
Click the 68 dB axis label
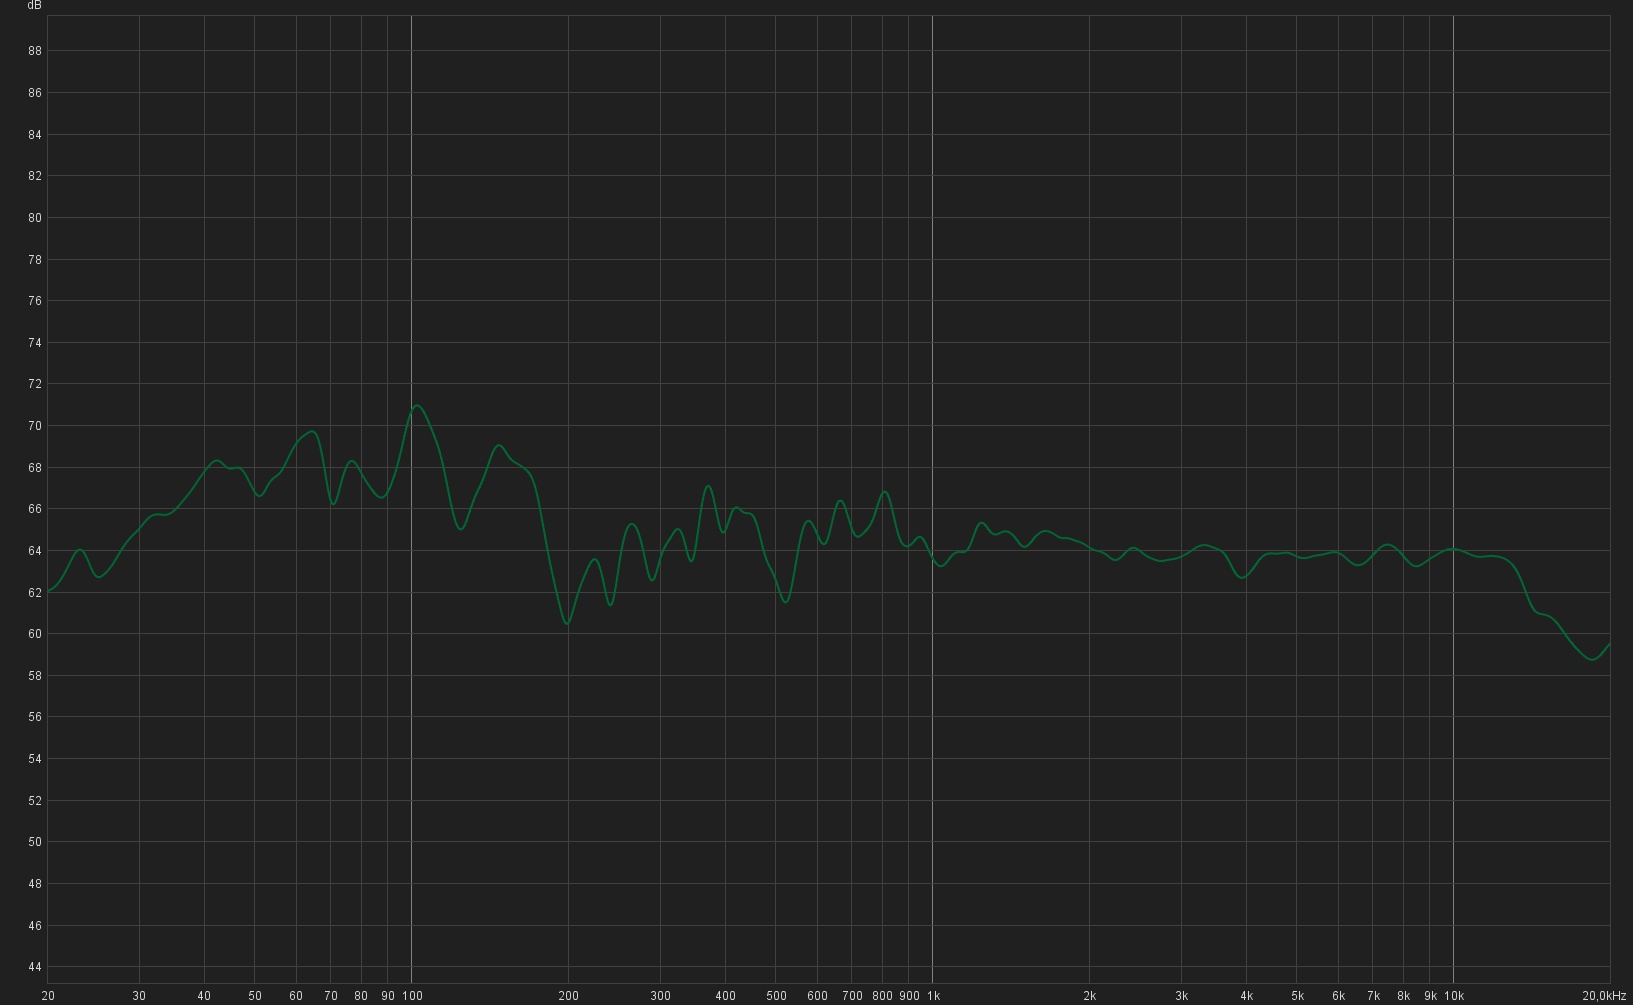click(35, 468)
